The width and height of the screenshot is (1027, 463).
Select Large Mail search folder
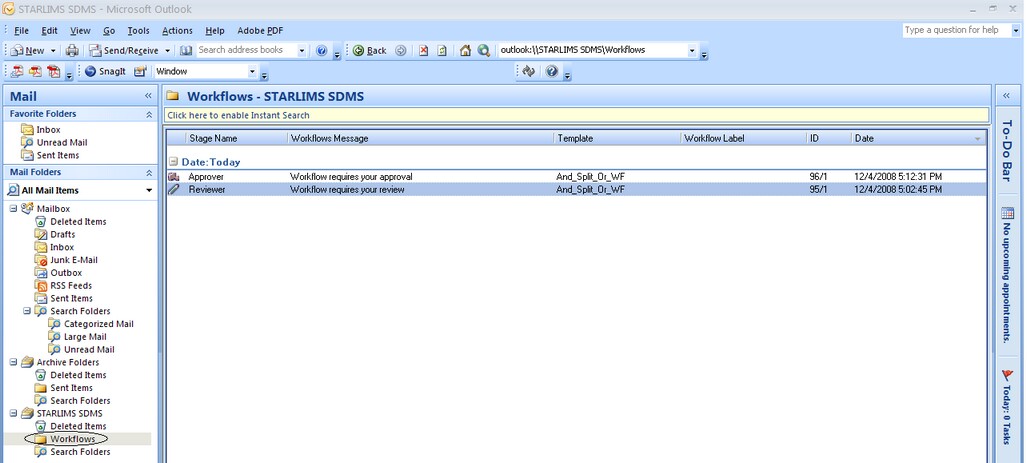tap(84, 337)
